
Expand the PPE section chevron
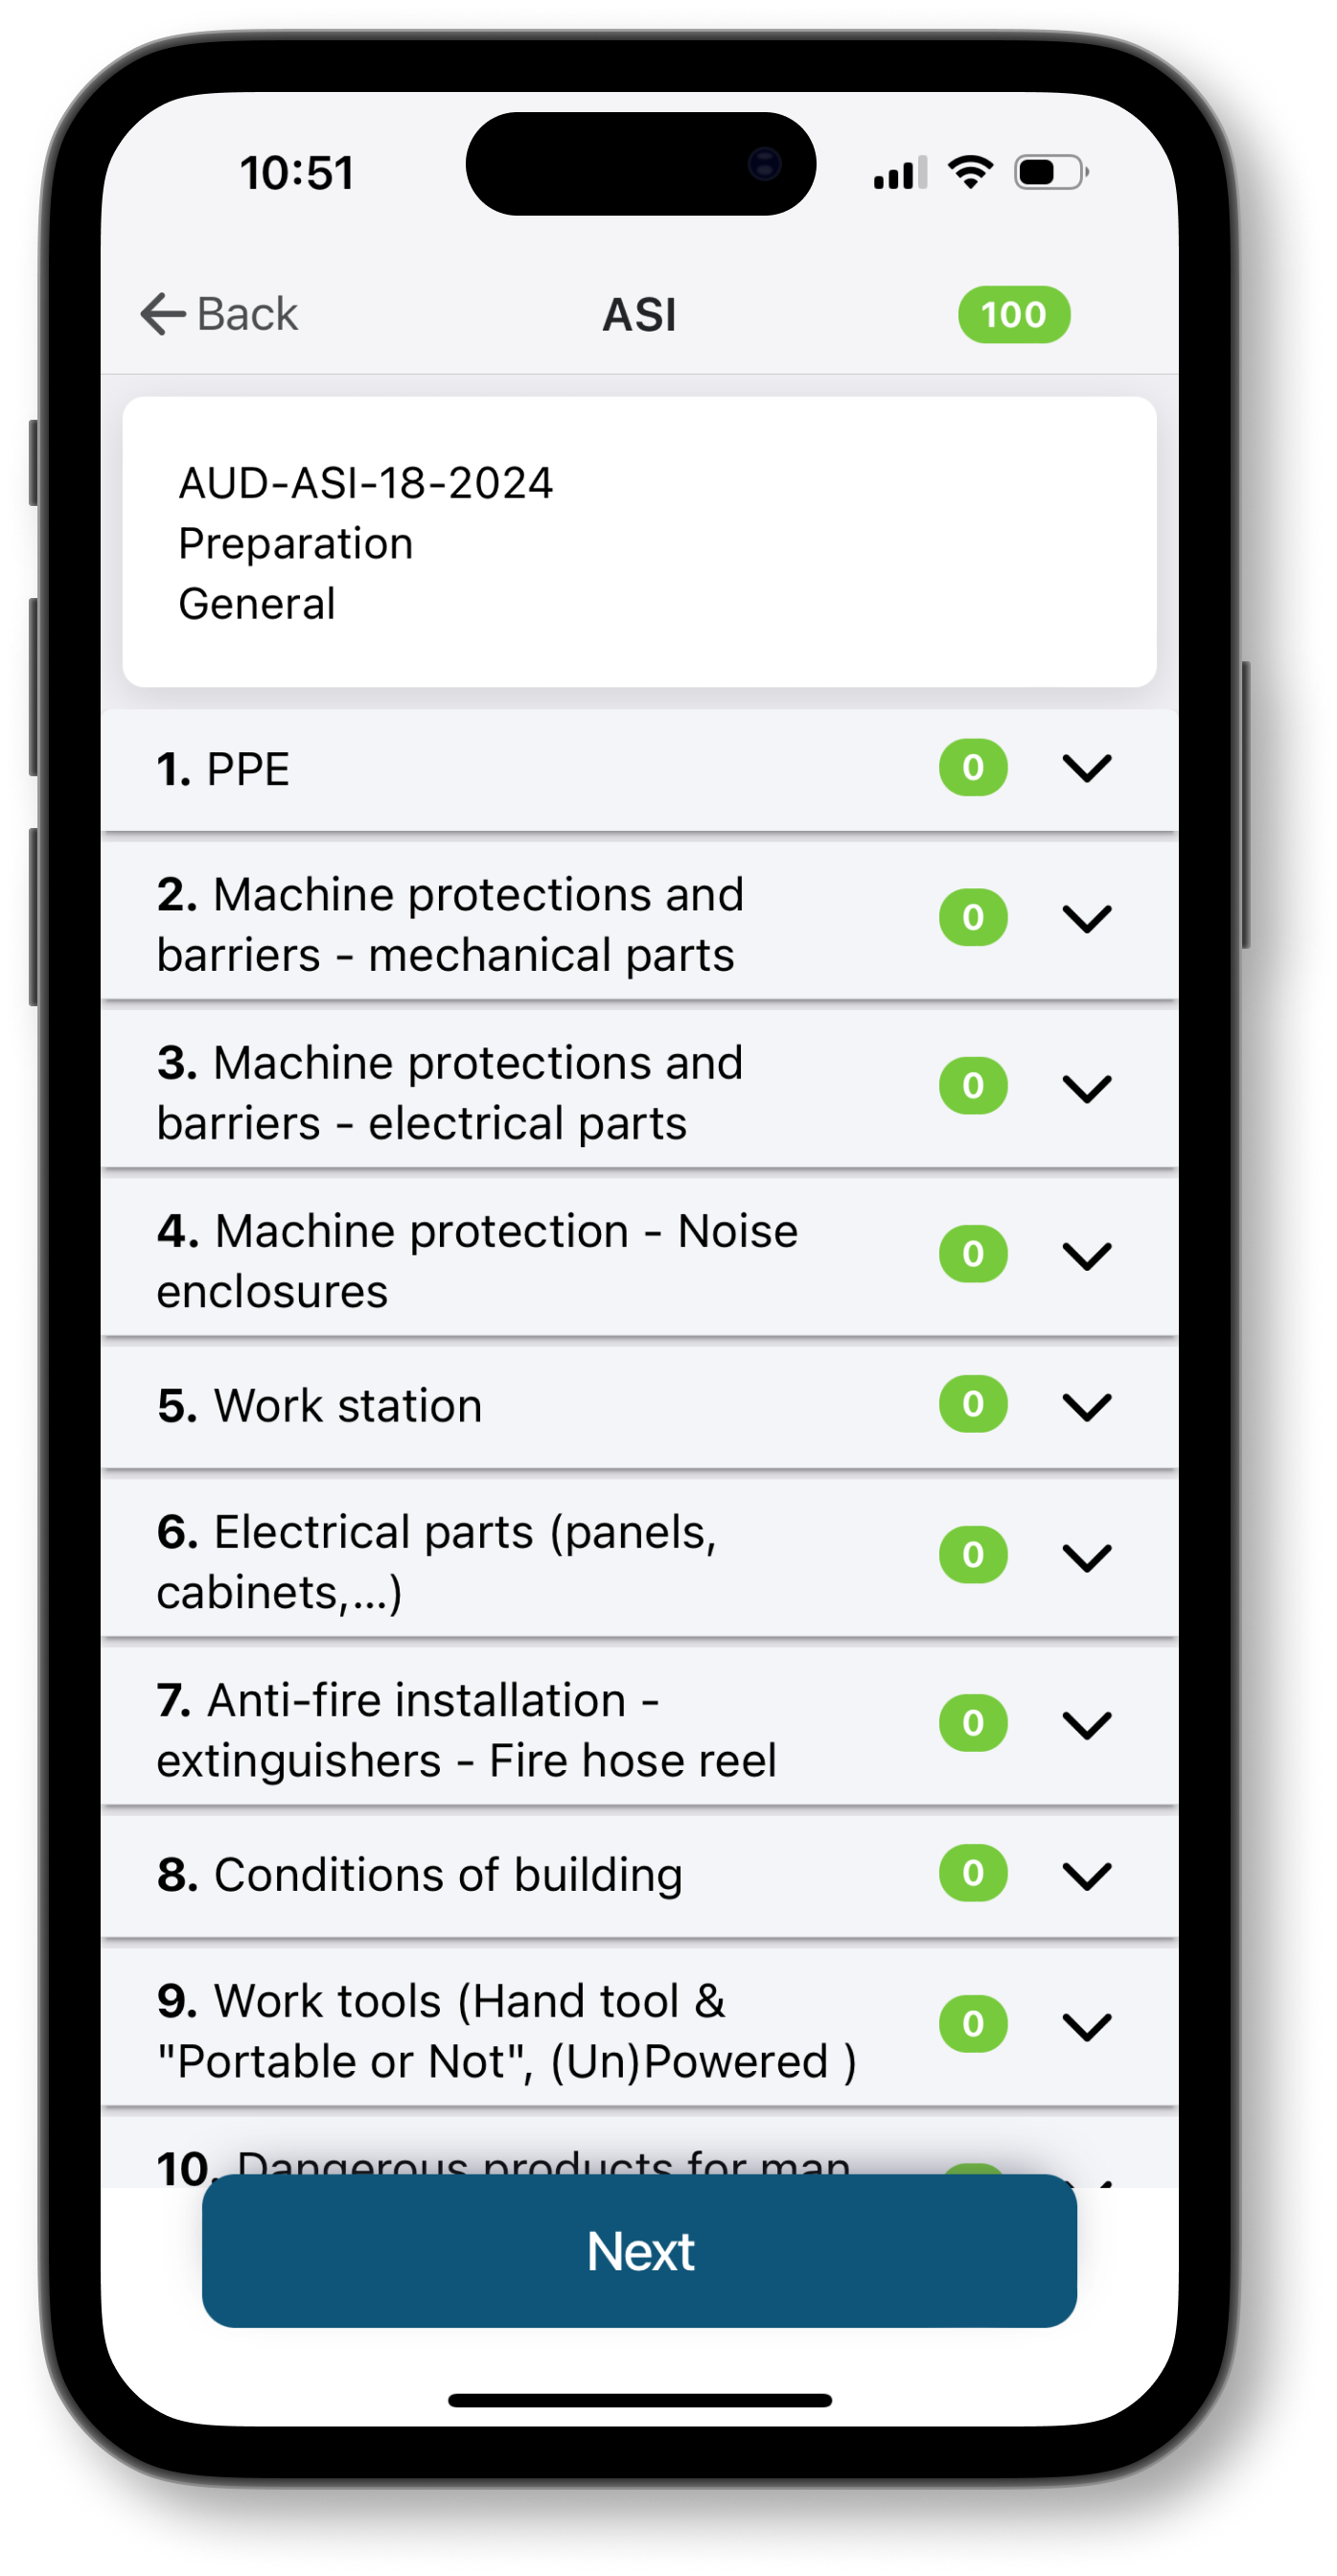click(x=1086, y=769)
